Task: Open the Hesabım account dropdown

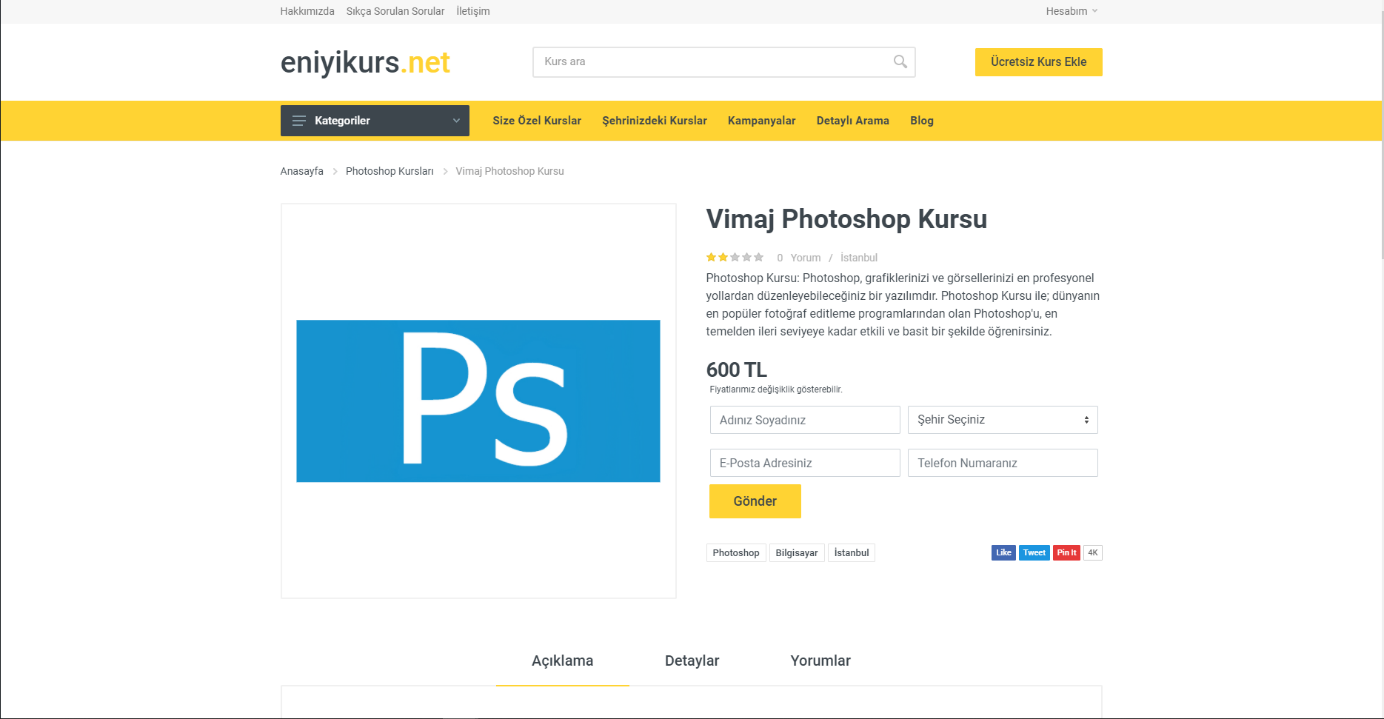Action: (1071, 11)
